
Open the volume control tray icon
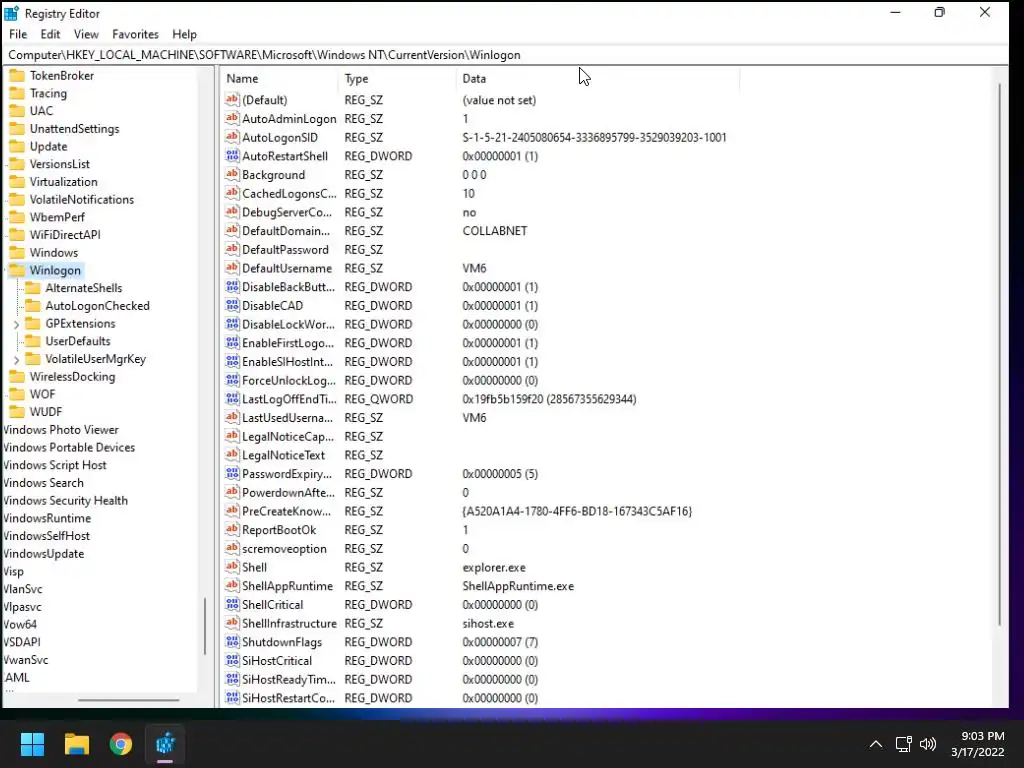pos(927,744)
